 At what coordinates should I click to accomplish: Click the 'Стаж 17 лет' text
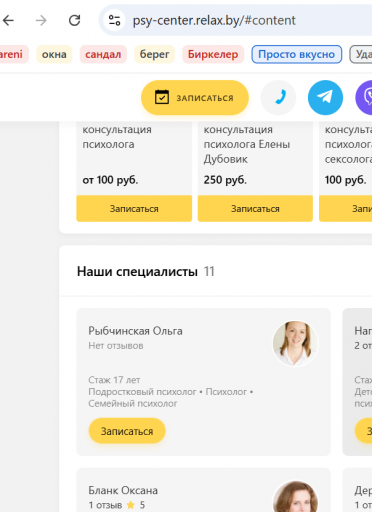114,380
